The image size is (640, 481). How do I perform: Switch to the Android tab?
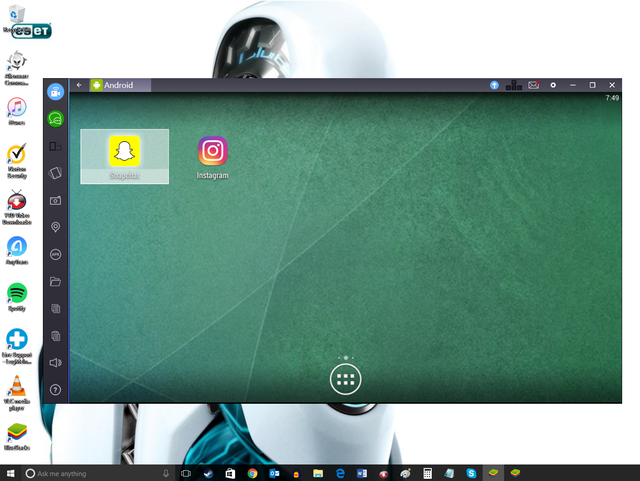pos(120,85)
